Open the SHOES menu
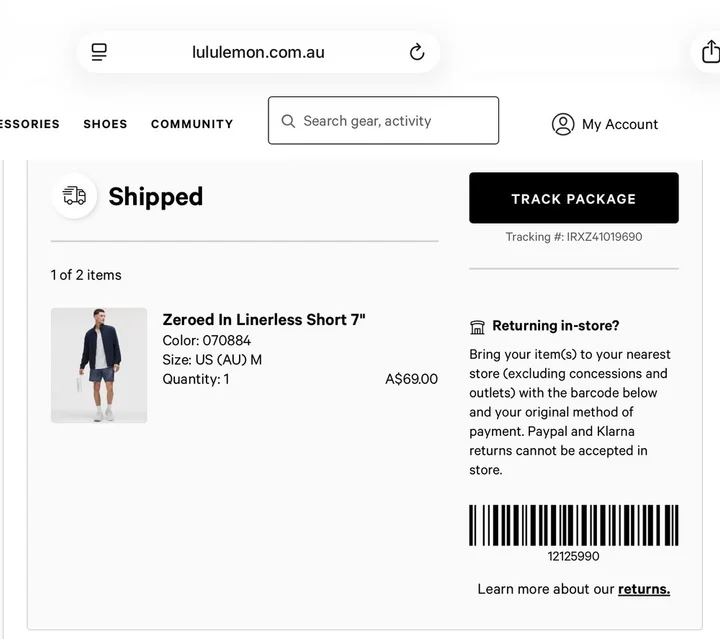 105,124
